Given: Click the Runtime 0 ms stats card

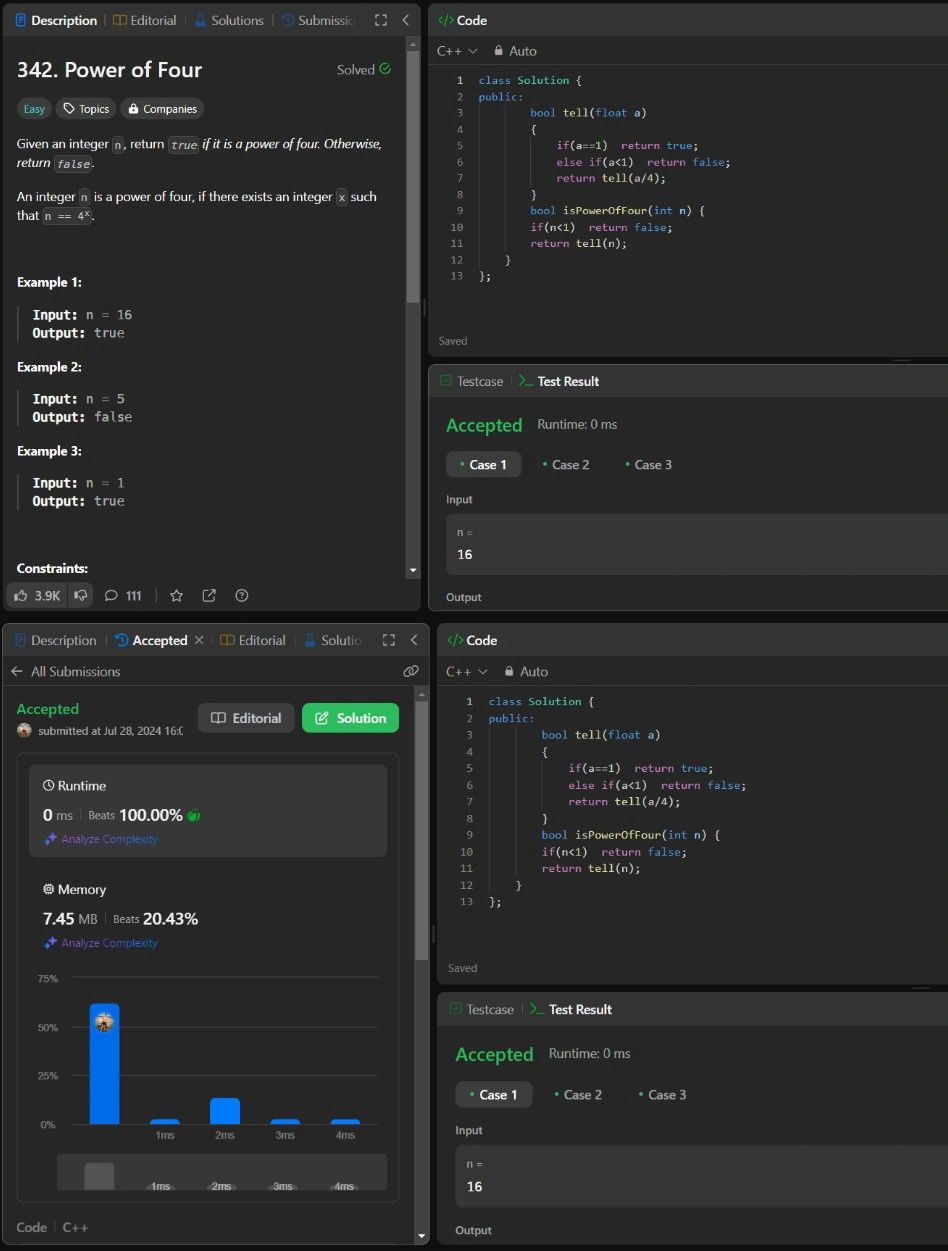Looking at the screenshot, I should coord(208,810).
